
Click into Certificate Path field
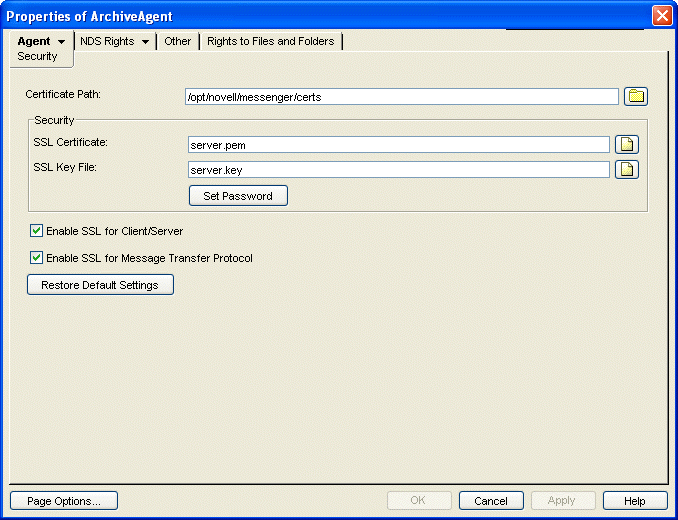tap(402, 97)
